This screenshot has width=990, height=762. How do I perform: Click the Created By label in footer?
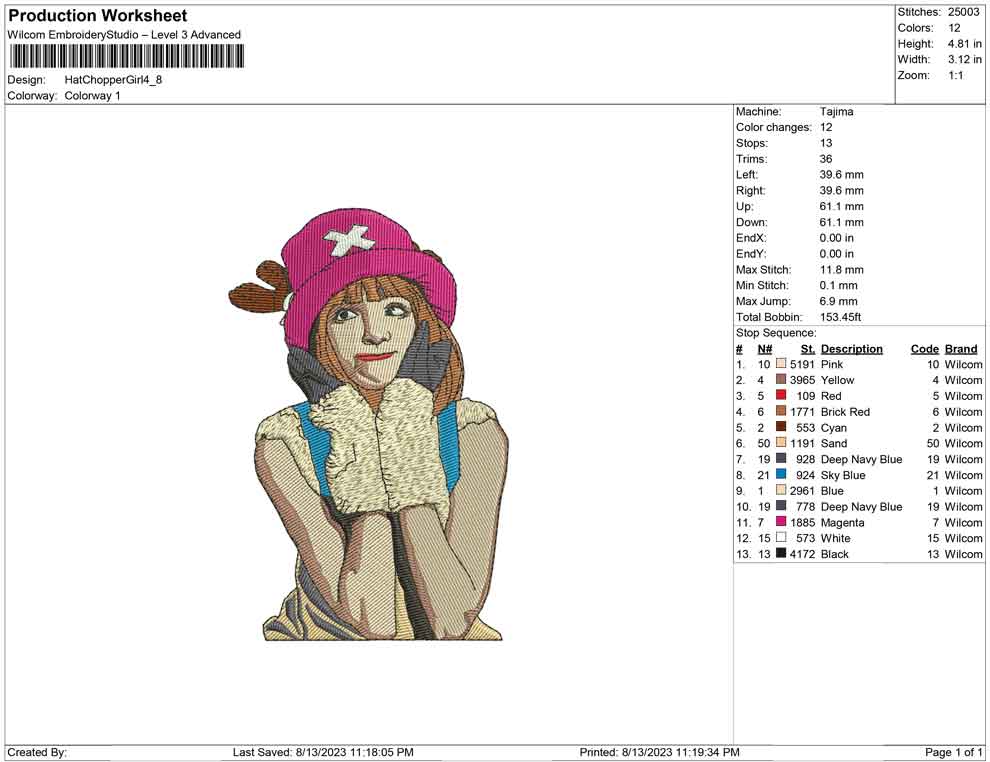point(37,752)
